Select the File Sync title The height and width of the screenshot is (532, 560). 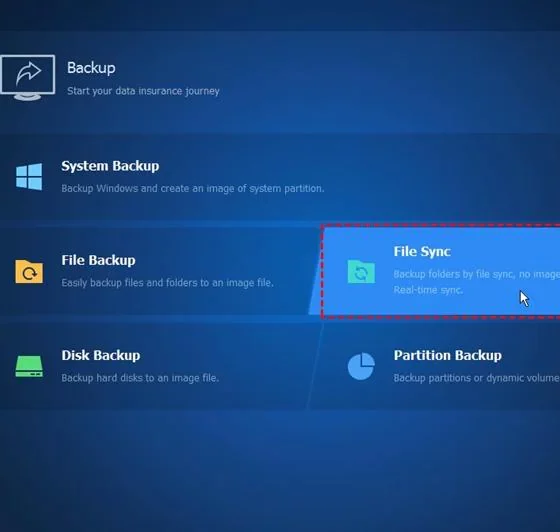pyautogui.click(x=422, y=252)
